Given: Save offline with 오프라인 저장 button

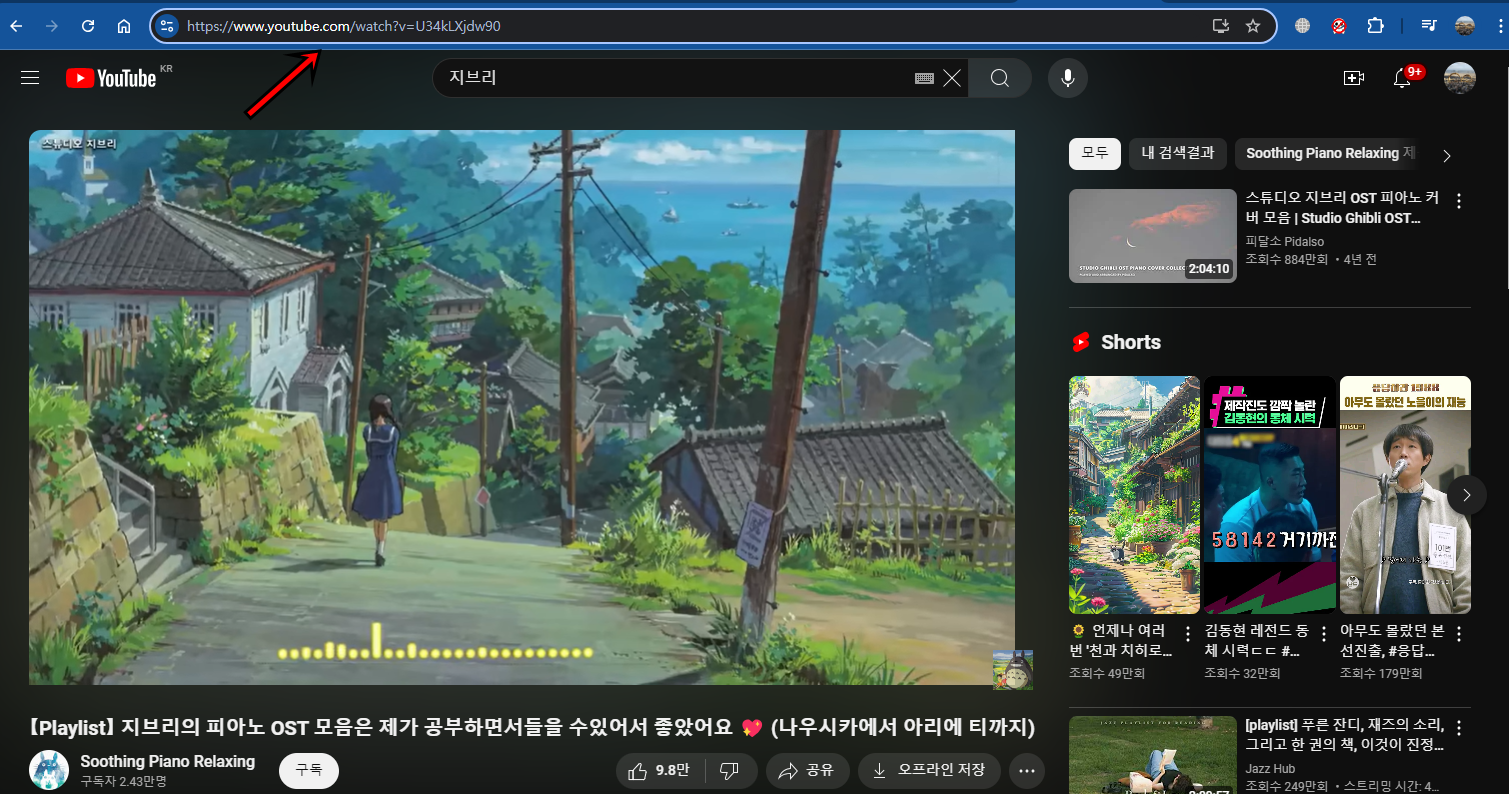Looking at the screenshot, I should [930, 771].
